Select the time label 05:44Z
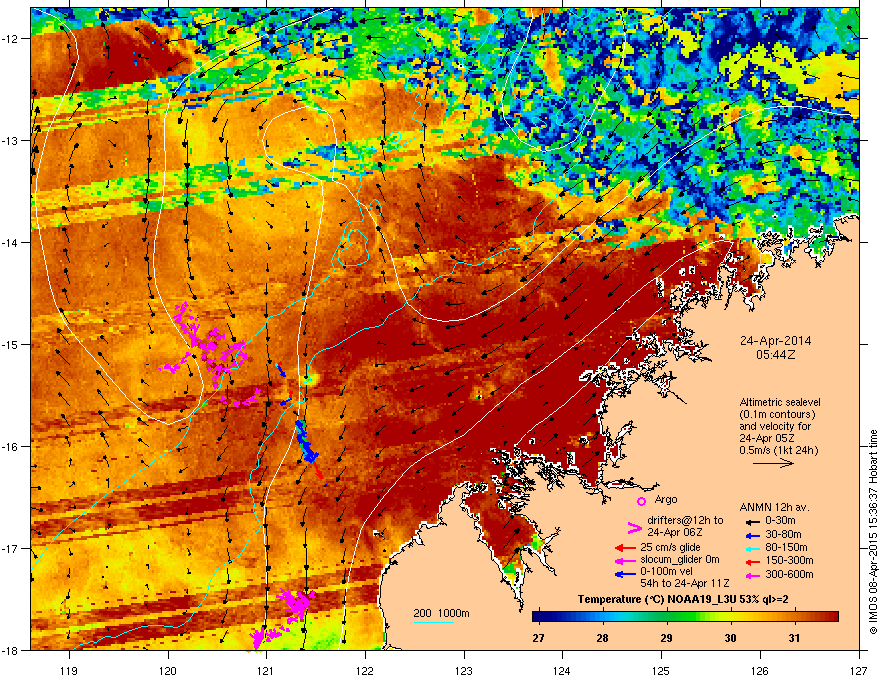 (x=775, y=355)
